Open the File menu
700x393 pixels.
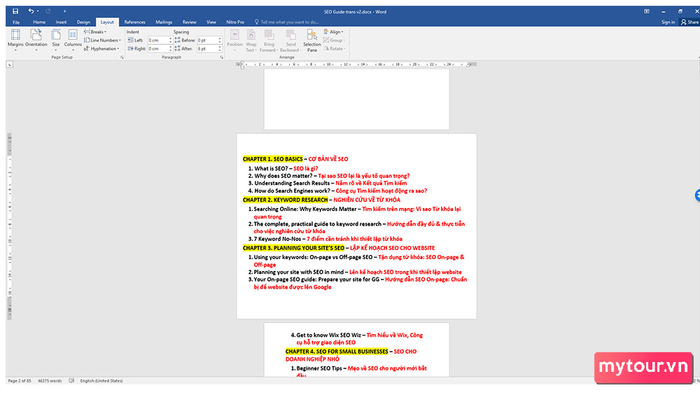[x=16, y=22]
